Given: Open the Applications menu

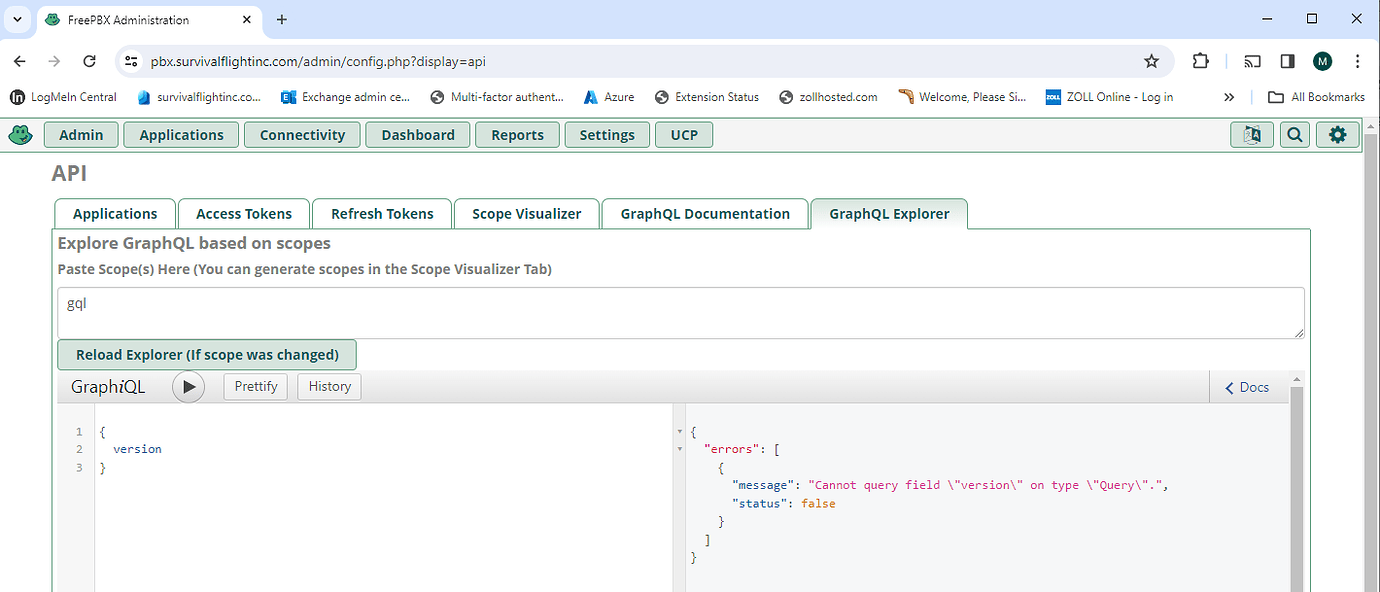Looking at the screenshot, I should click(181, 135).
